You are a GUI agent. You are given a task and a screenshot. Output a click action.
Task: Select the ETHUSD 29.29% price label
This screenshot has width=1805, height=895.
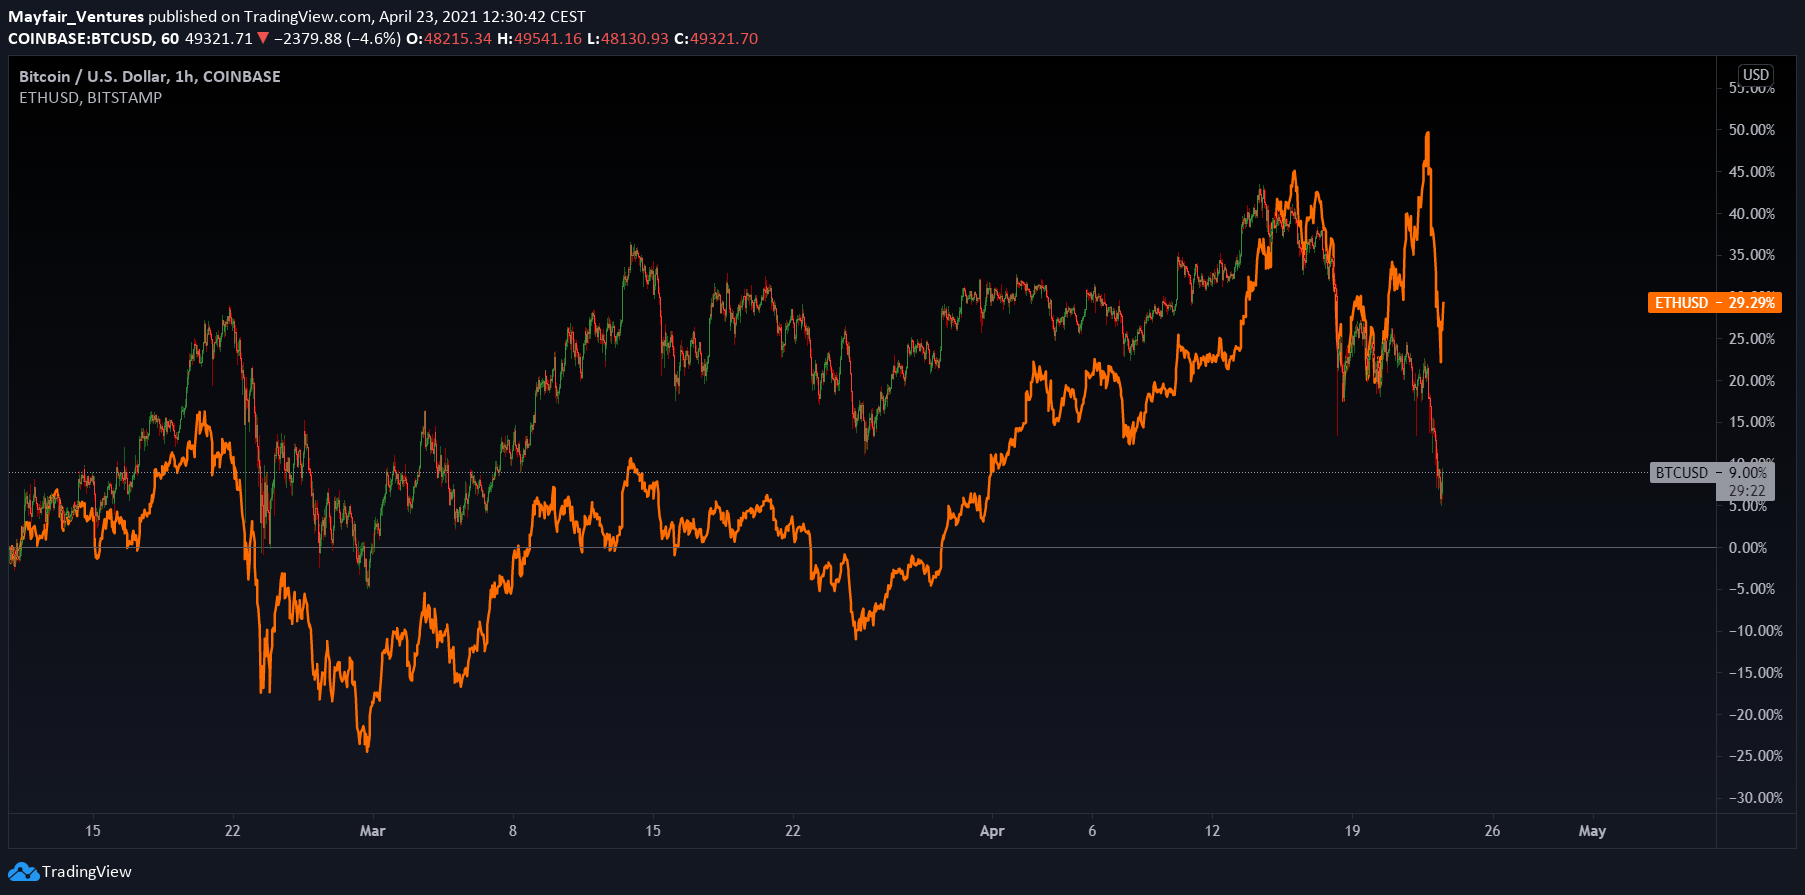[1715, 302]
